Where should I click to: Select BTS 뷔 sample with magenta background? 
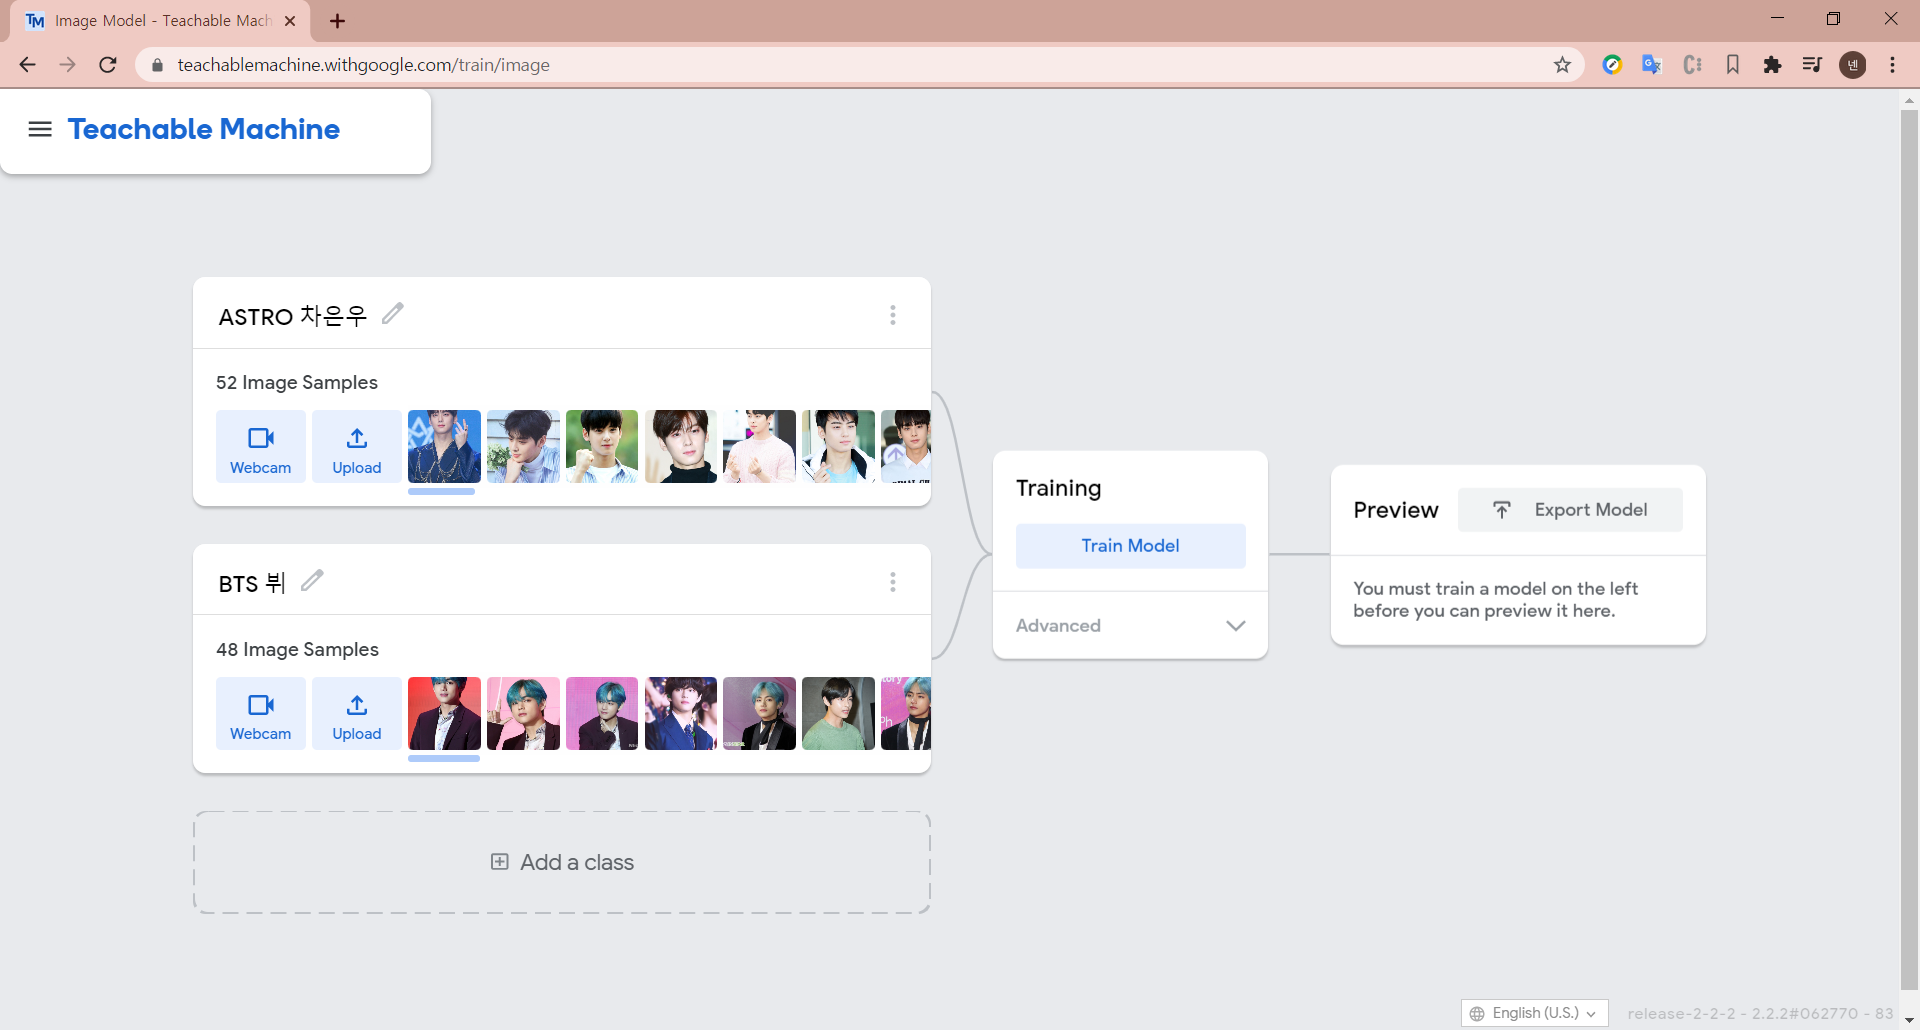pos(602,713)
